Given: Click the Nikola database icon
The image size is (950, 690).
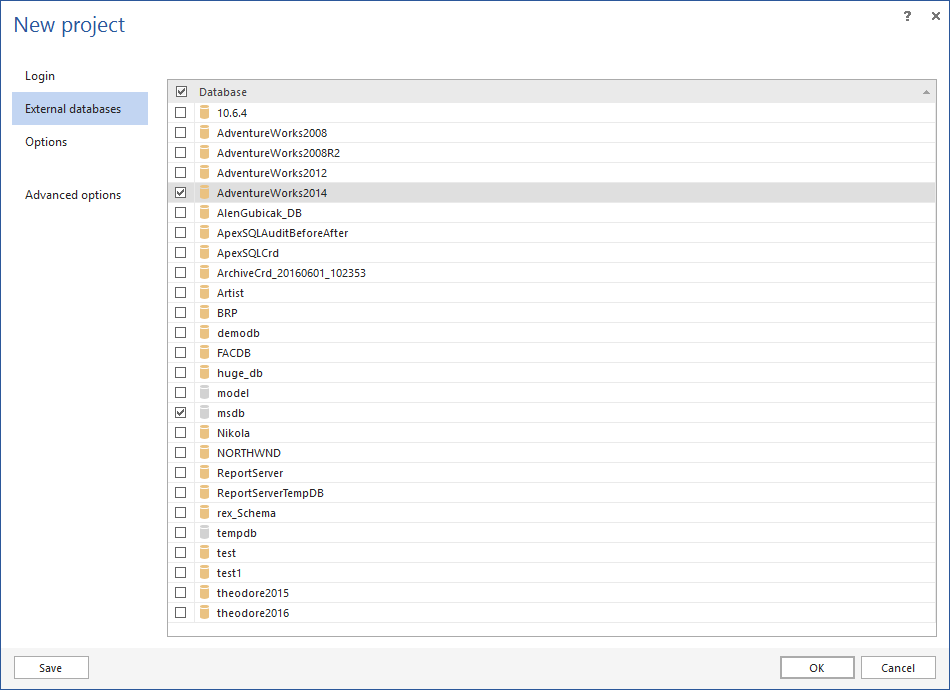Looking at the screenshot, I should (x=205, y=433).
